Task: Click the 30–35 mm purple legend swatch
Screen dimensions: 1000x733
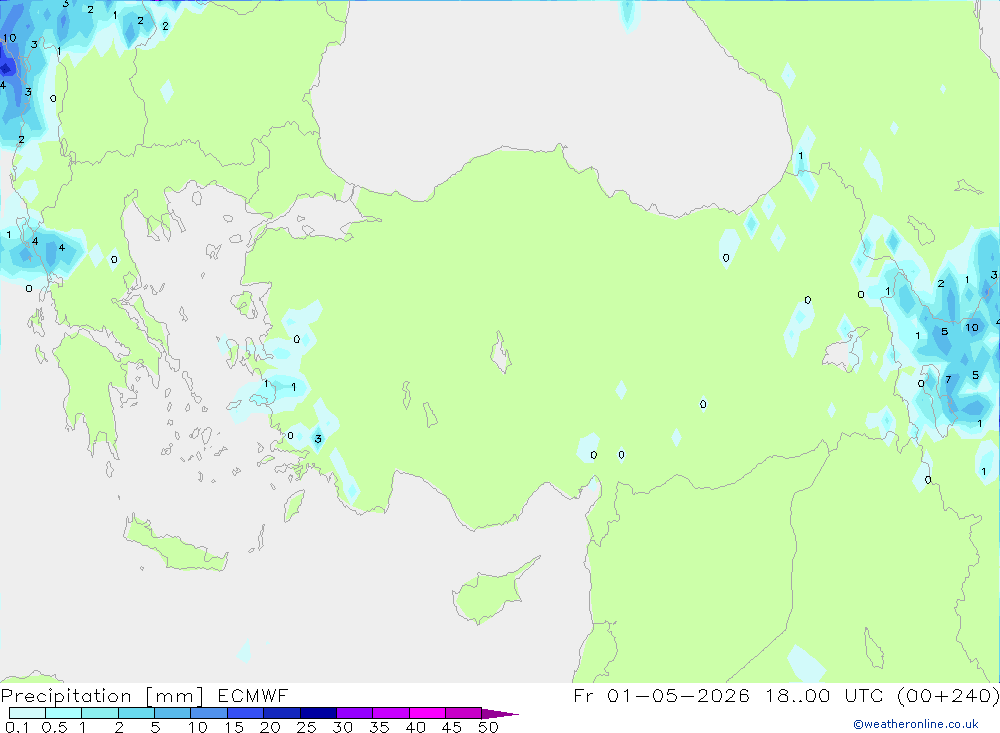Action: pyautogui.click(x=355, y=713)
